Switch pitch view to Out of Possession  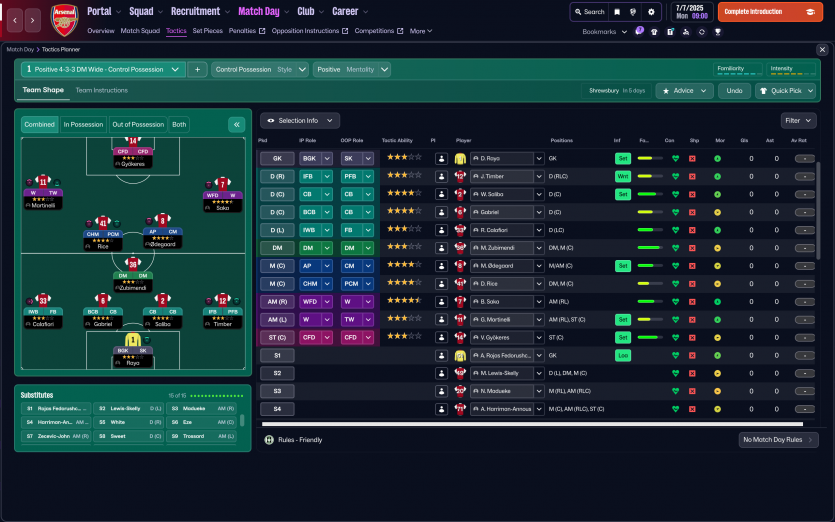pos(137,125)
